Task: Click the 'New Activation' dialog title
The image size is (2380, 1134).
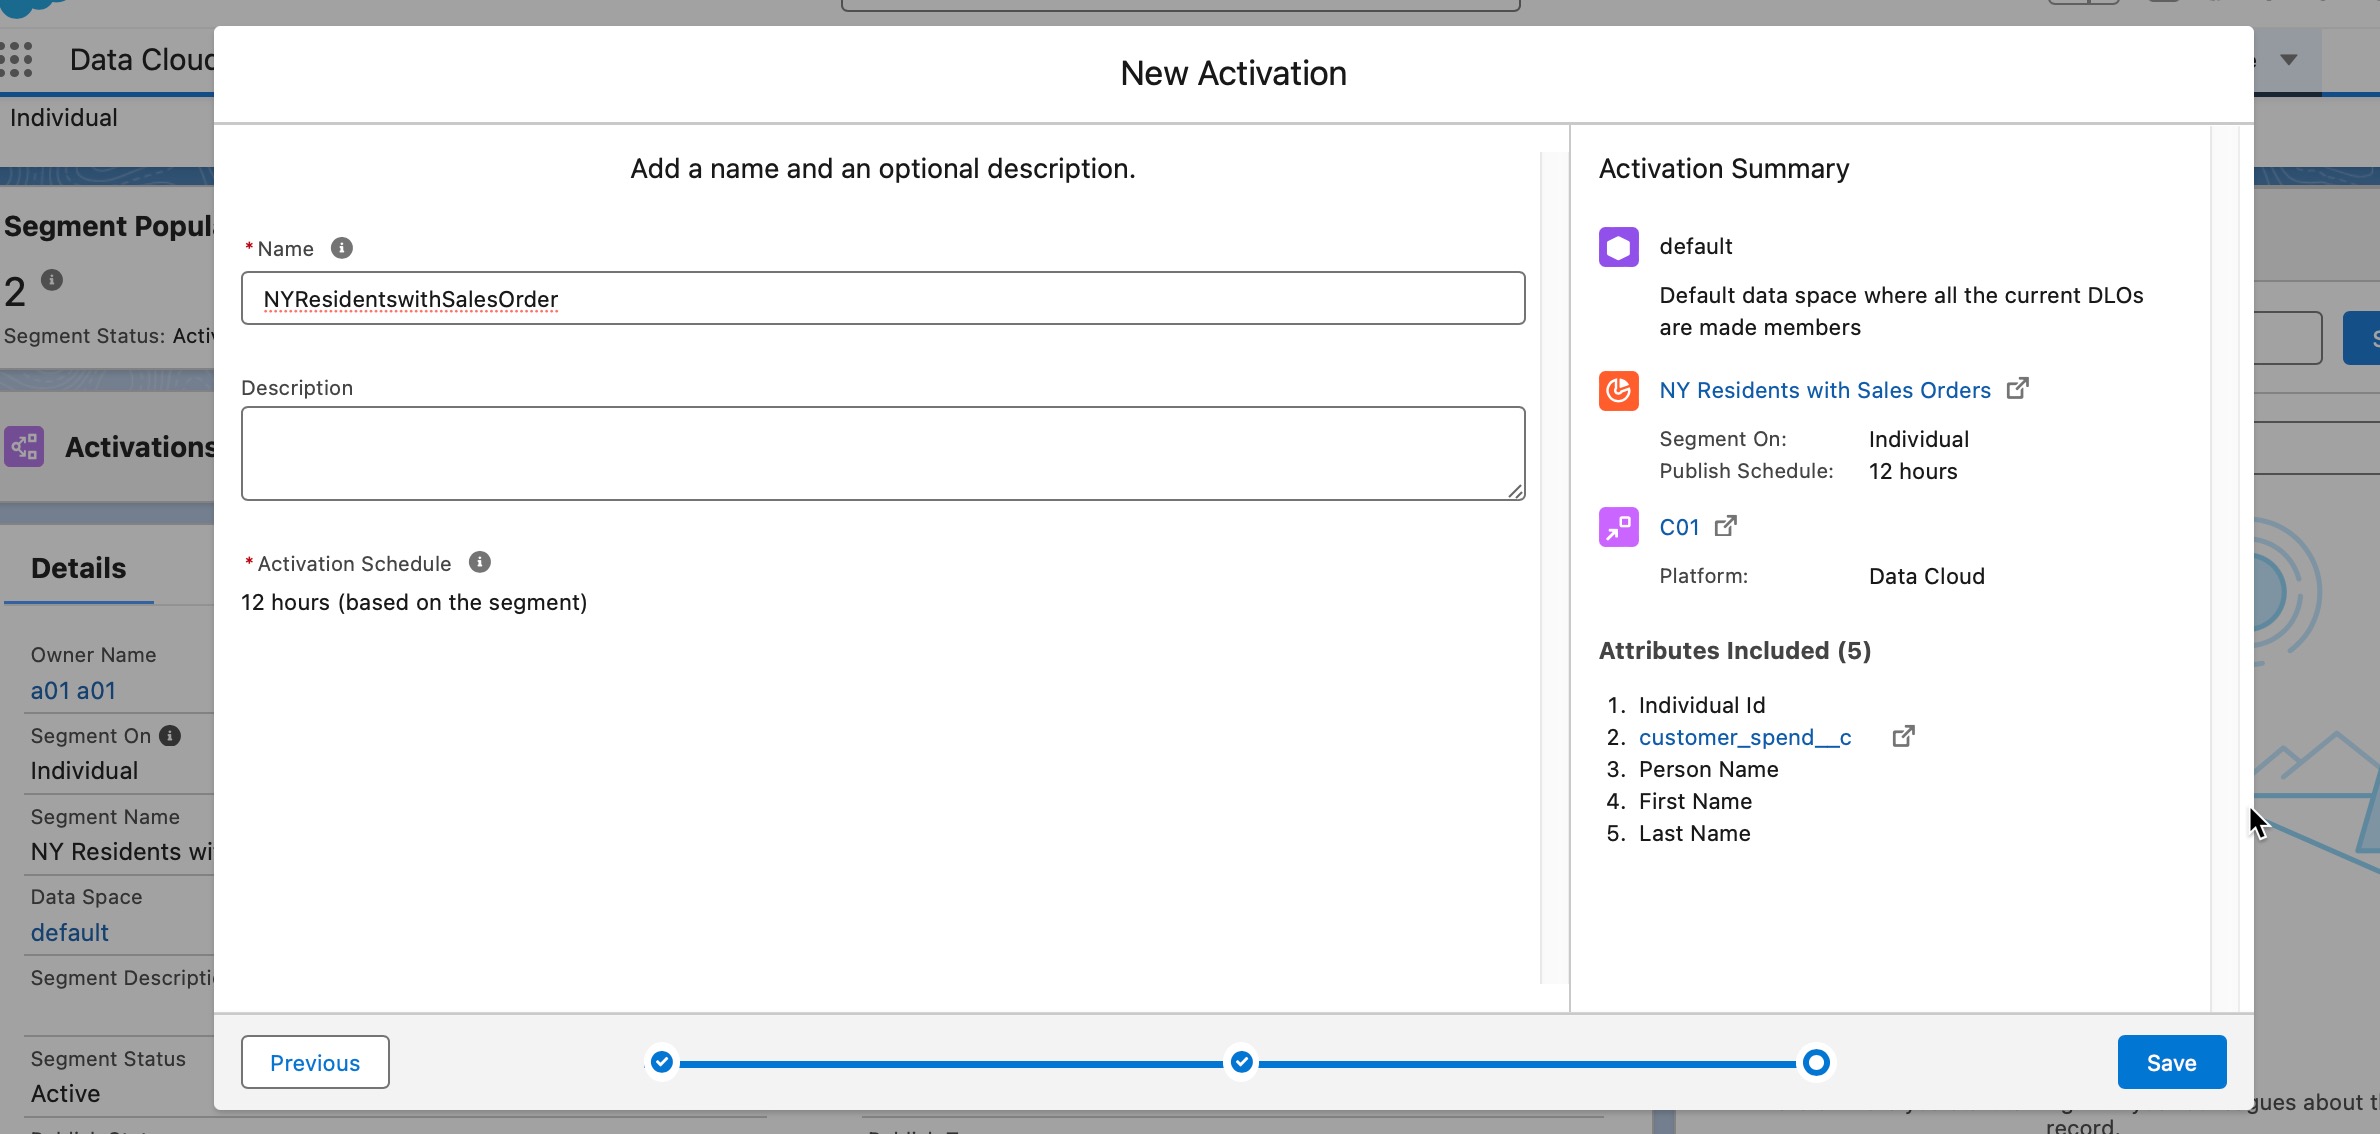Action: click(1233, 73)
